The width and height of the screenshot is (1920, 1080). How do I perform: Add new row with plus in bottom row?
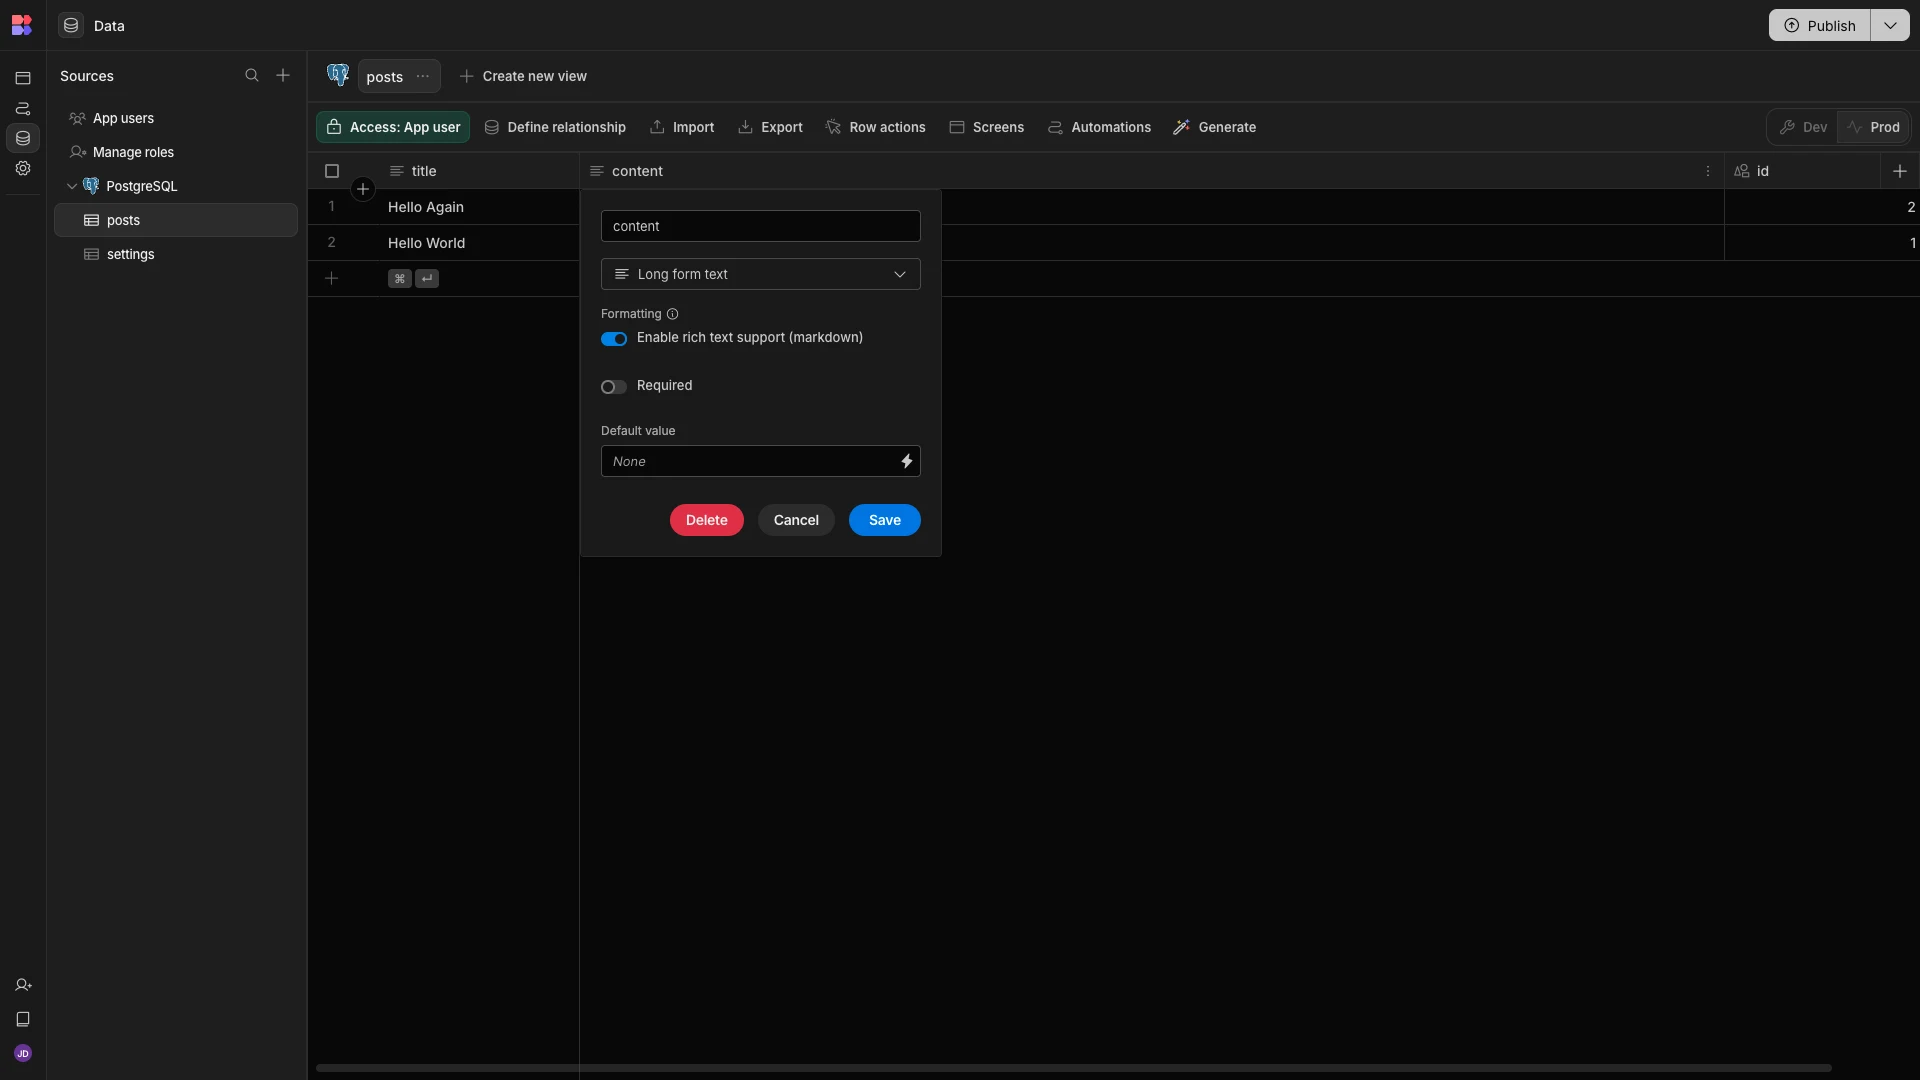coord(332,278)
